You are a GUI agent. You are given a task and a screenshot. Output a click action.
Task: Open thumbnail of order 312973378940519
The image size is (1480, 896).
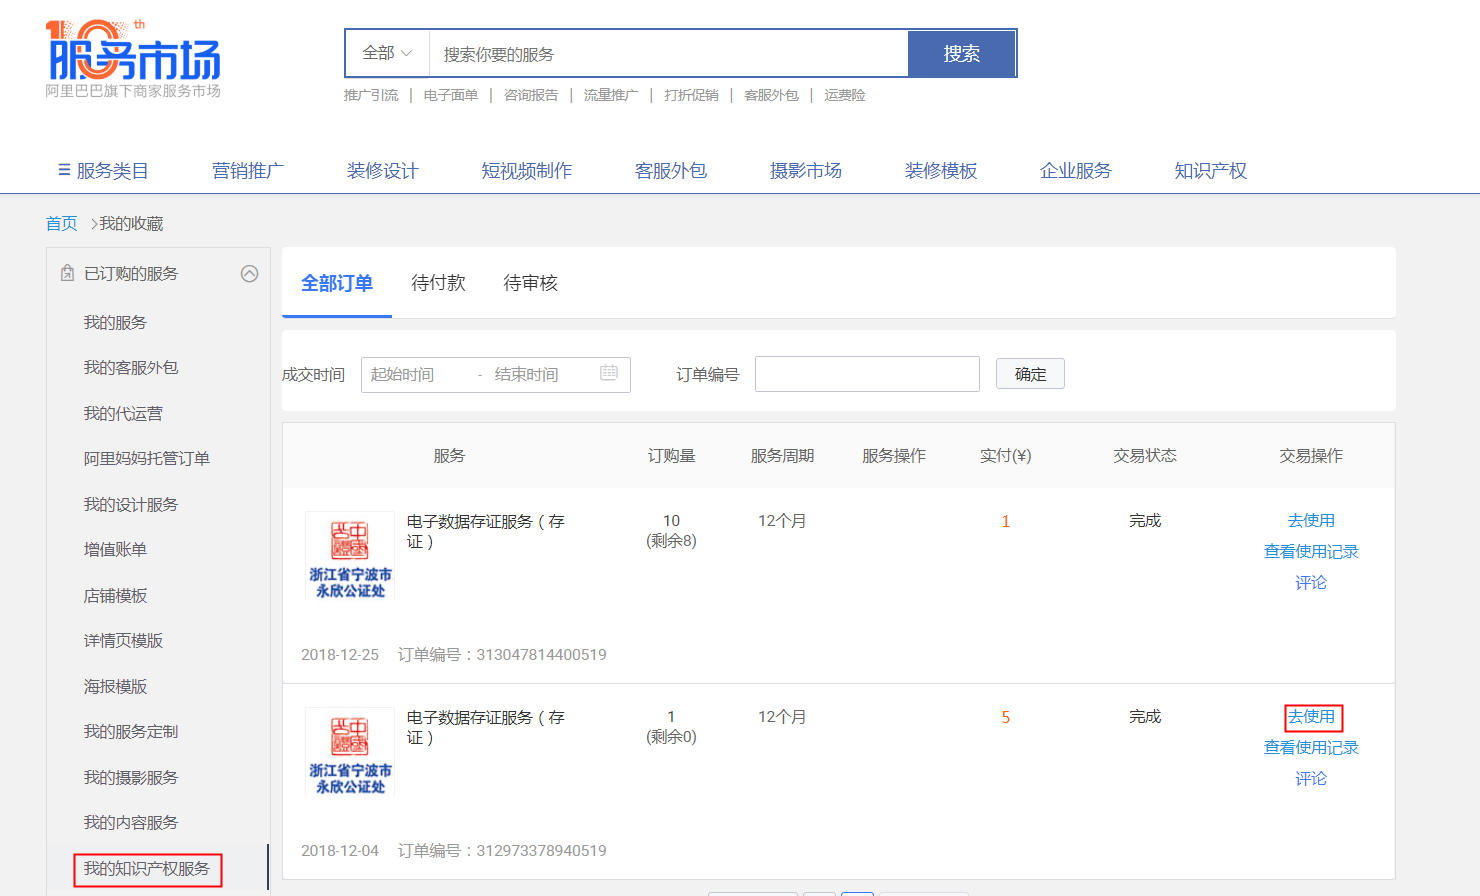click(350, 751)
